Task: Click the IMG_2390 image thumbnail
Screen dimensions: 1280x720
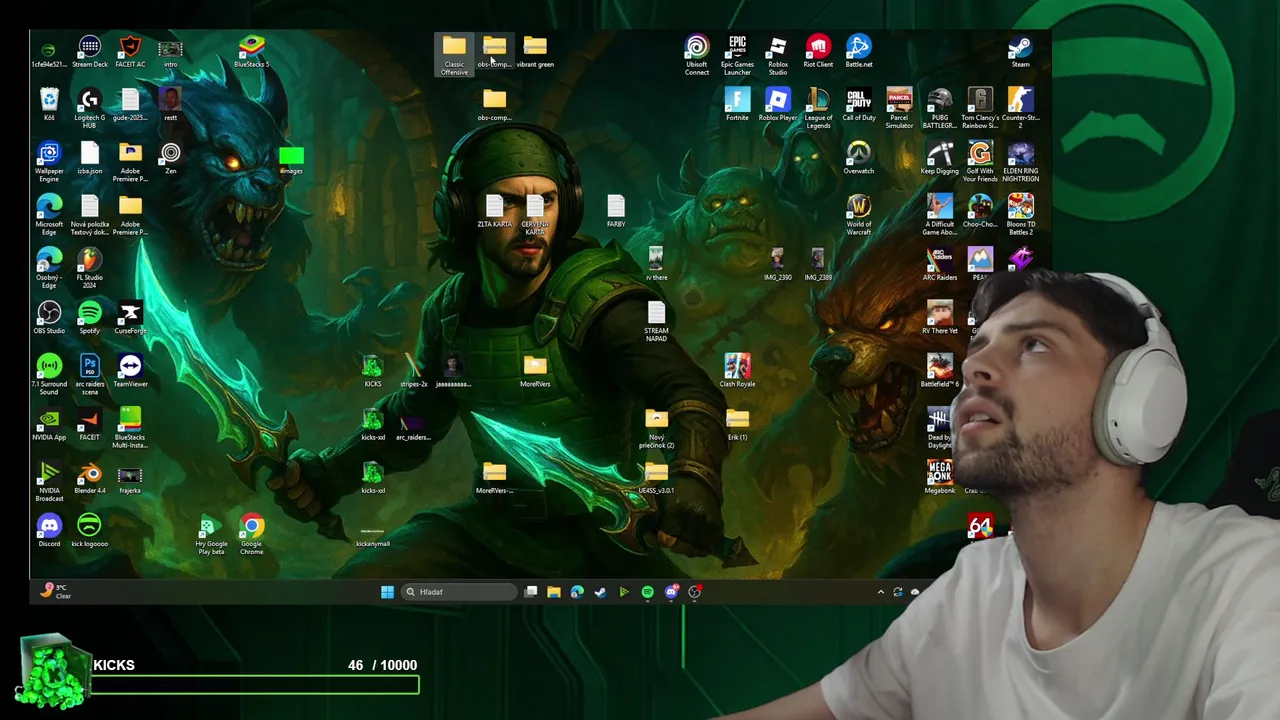Action: (x=778, y=265)
